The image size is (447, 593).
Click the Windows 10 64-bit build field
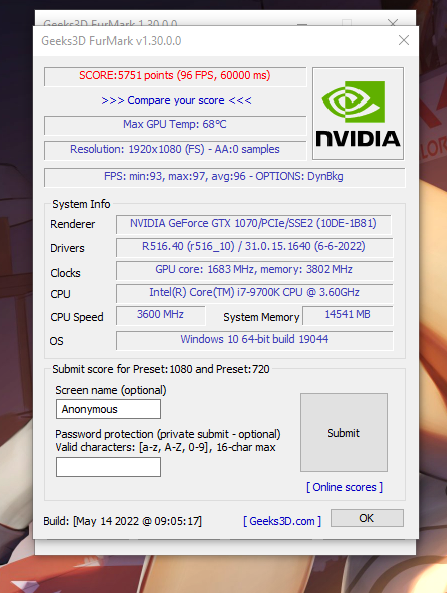(x=254, y=340)
